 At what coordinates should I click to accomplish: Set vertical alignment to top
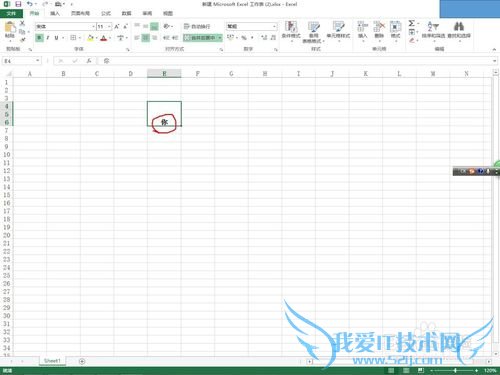pyautogui.click(x=137, y=26)
